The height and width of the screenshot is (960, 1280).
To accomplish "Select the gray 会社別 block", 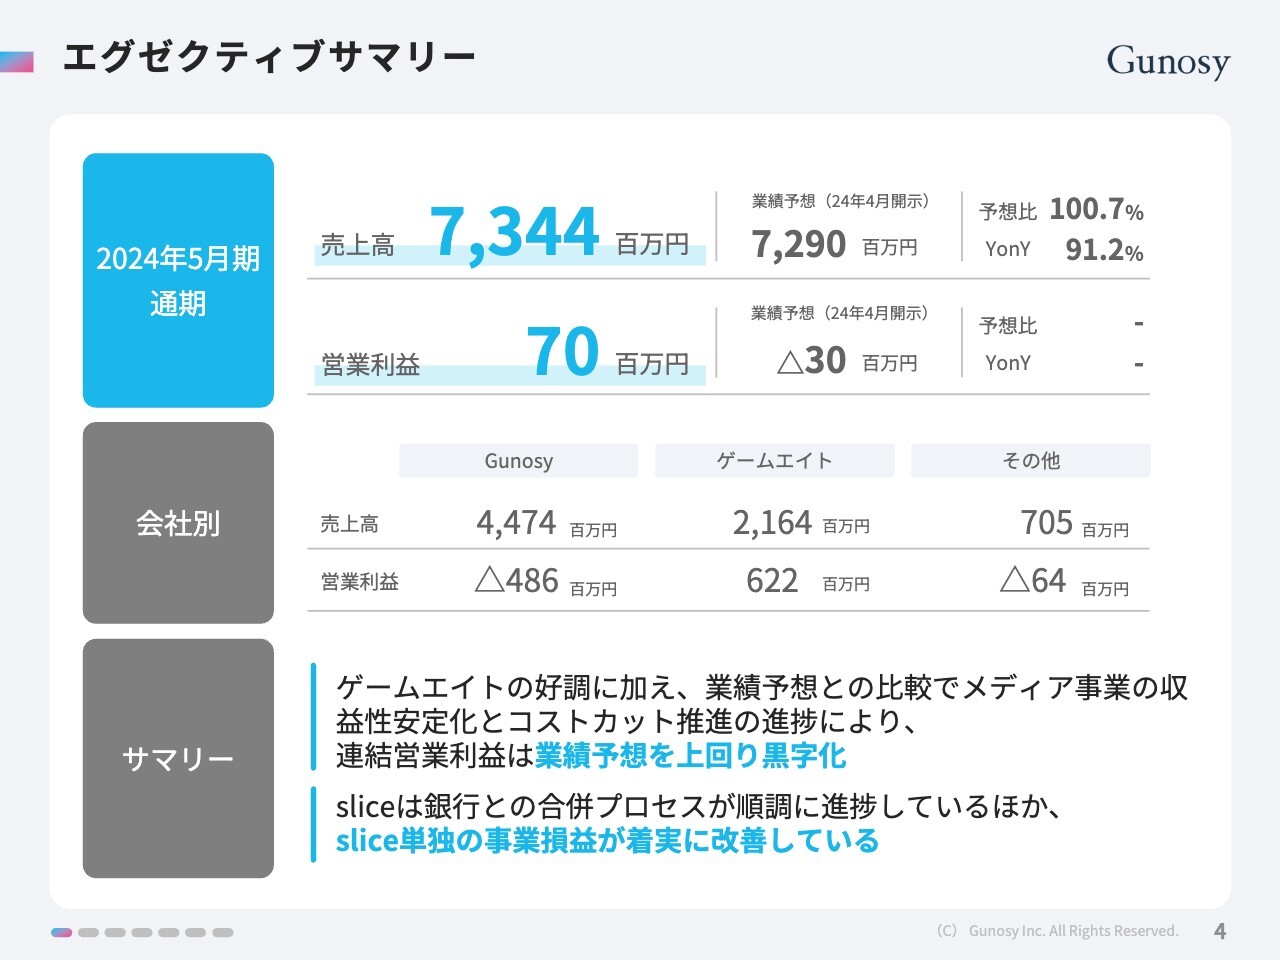I will point(178,523).
